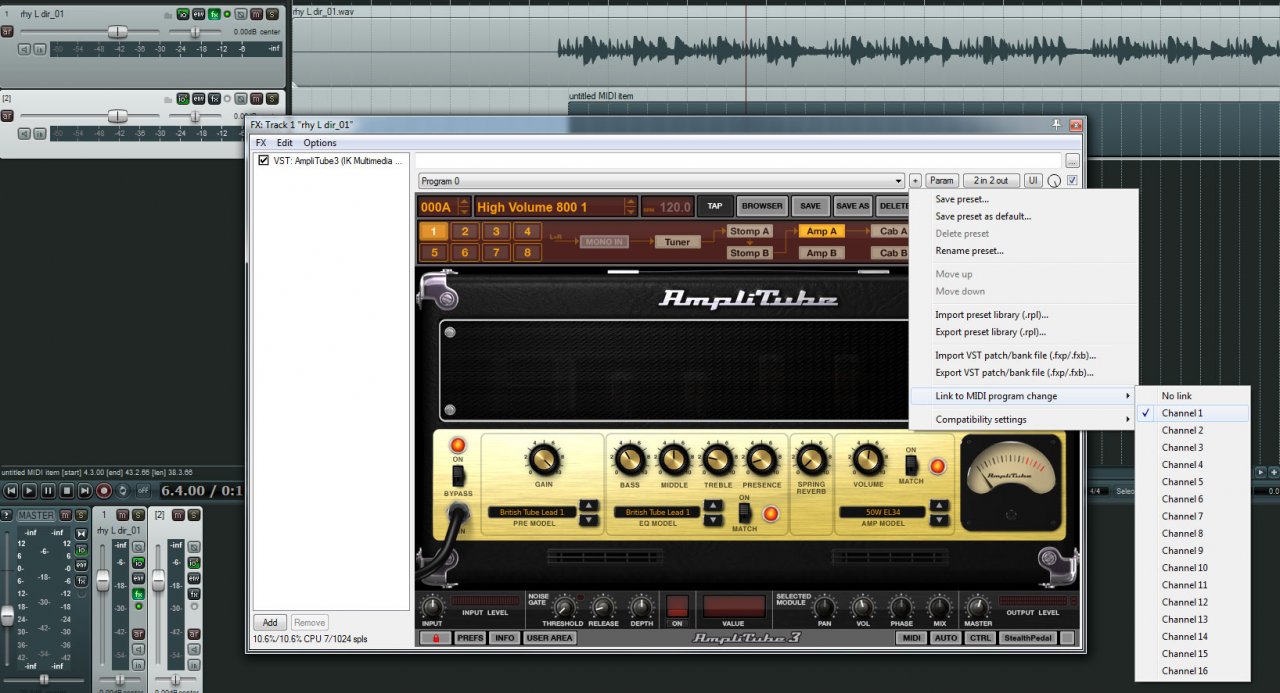Click track 1 pan slider in track panel

(x=195, y=32)
